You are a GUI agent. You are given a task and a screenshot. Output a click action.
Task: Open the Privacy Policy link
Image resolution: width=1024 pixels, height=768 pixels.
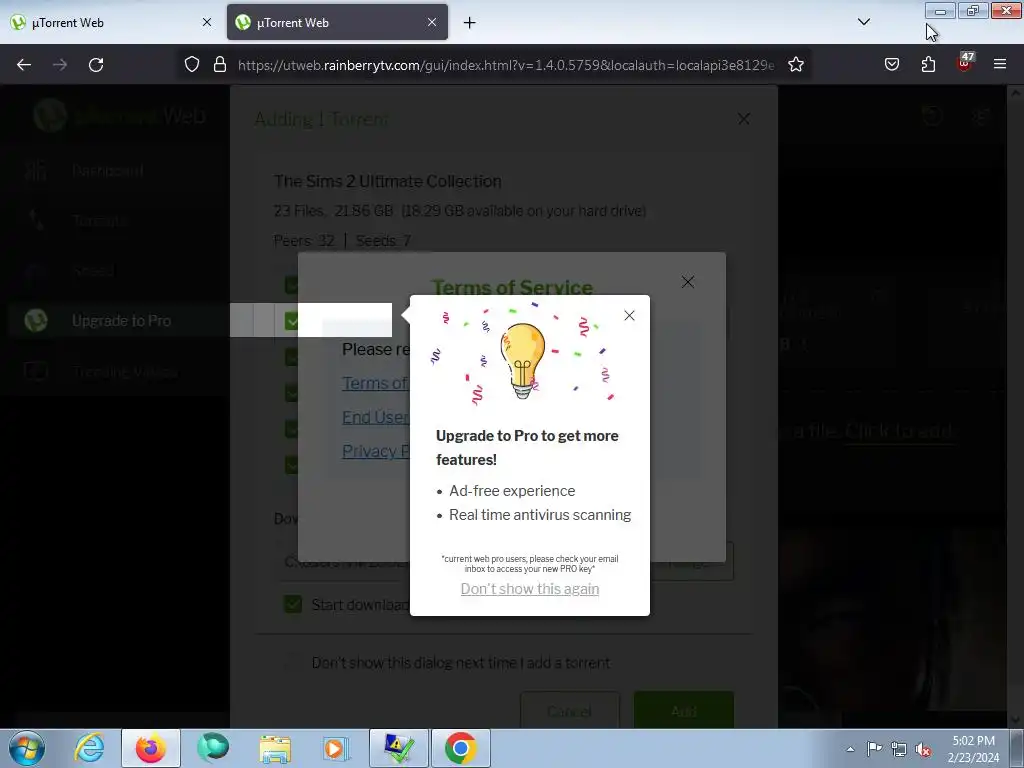point(376,451)
